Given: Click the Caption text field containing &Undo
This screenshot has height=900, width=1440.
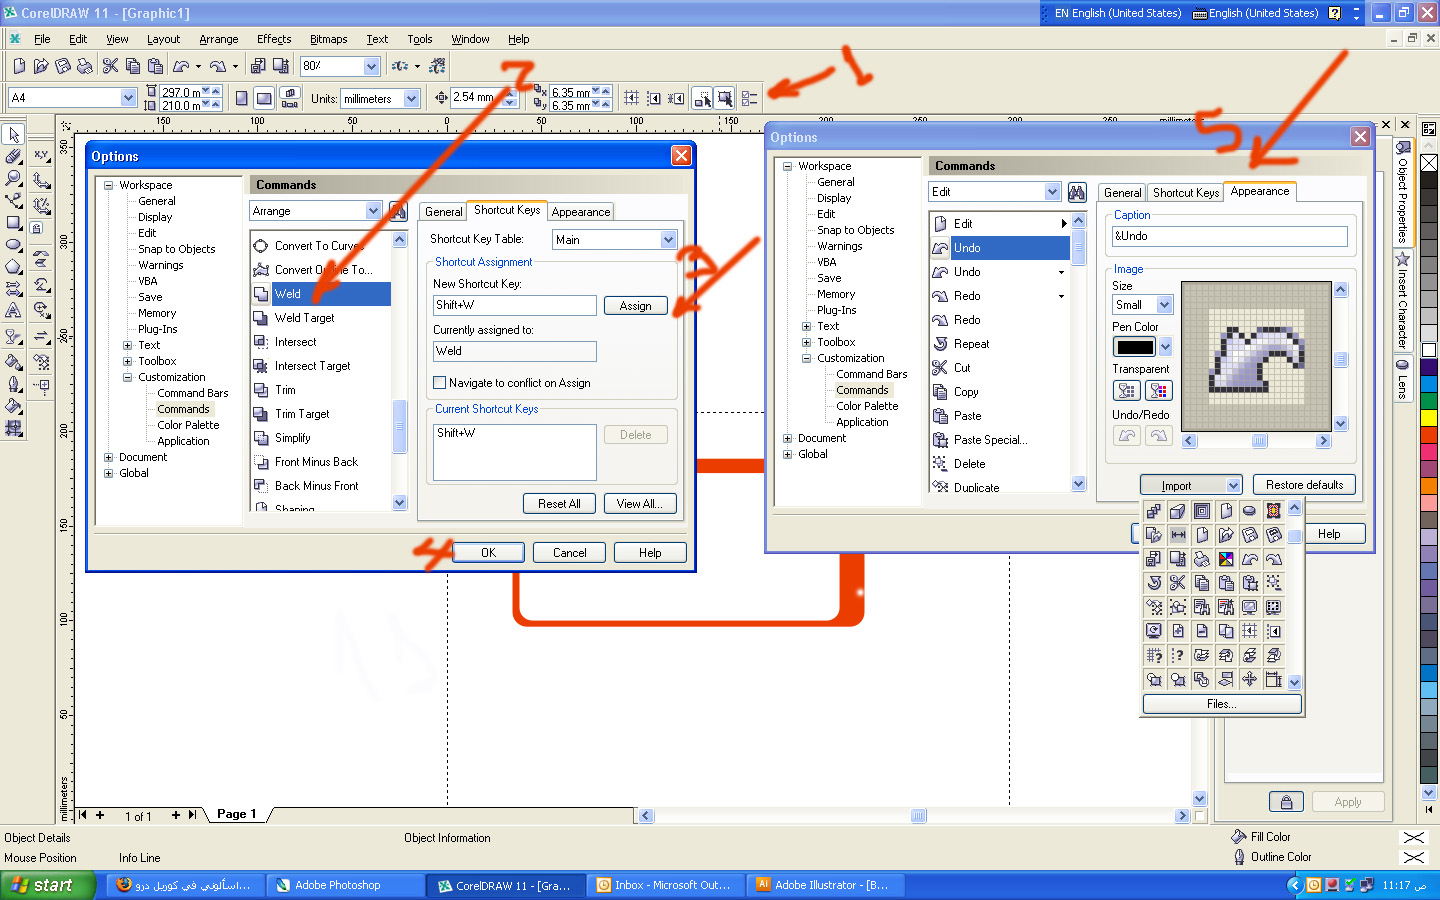Looking at the screenshot, I should pos(1230,236).
